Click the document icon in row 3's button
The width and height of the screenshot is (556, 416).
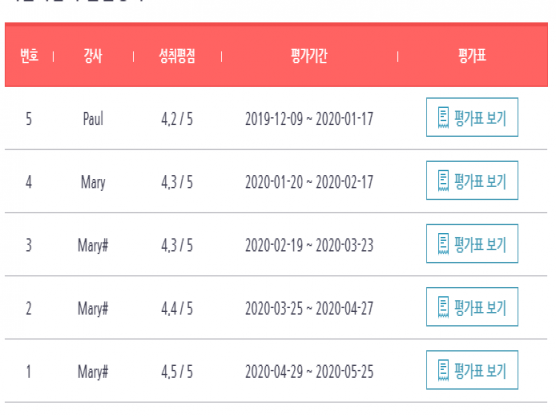443,244
